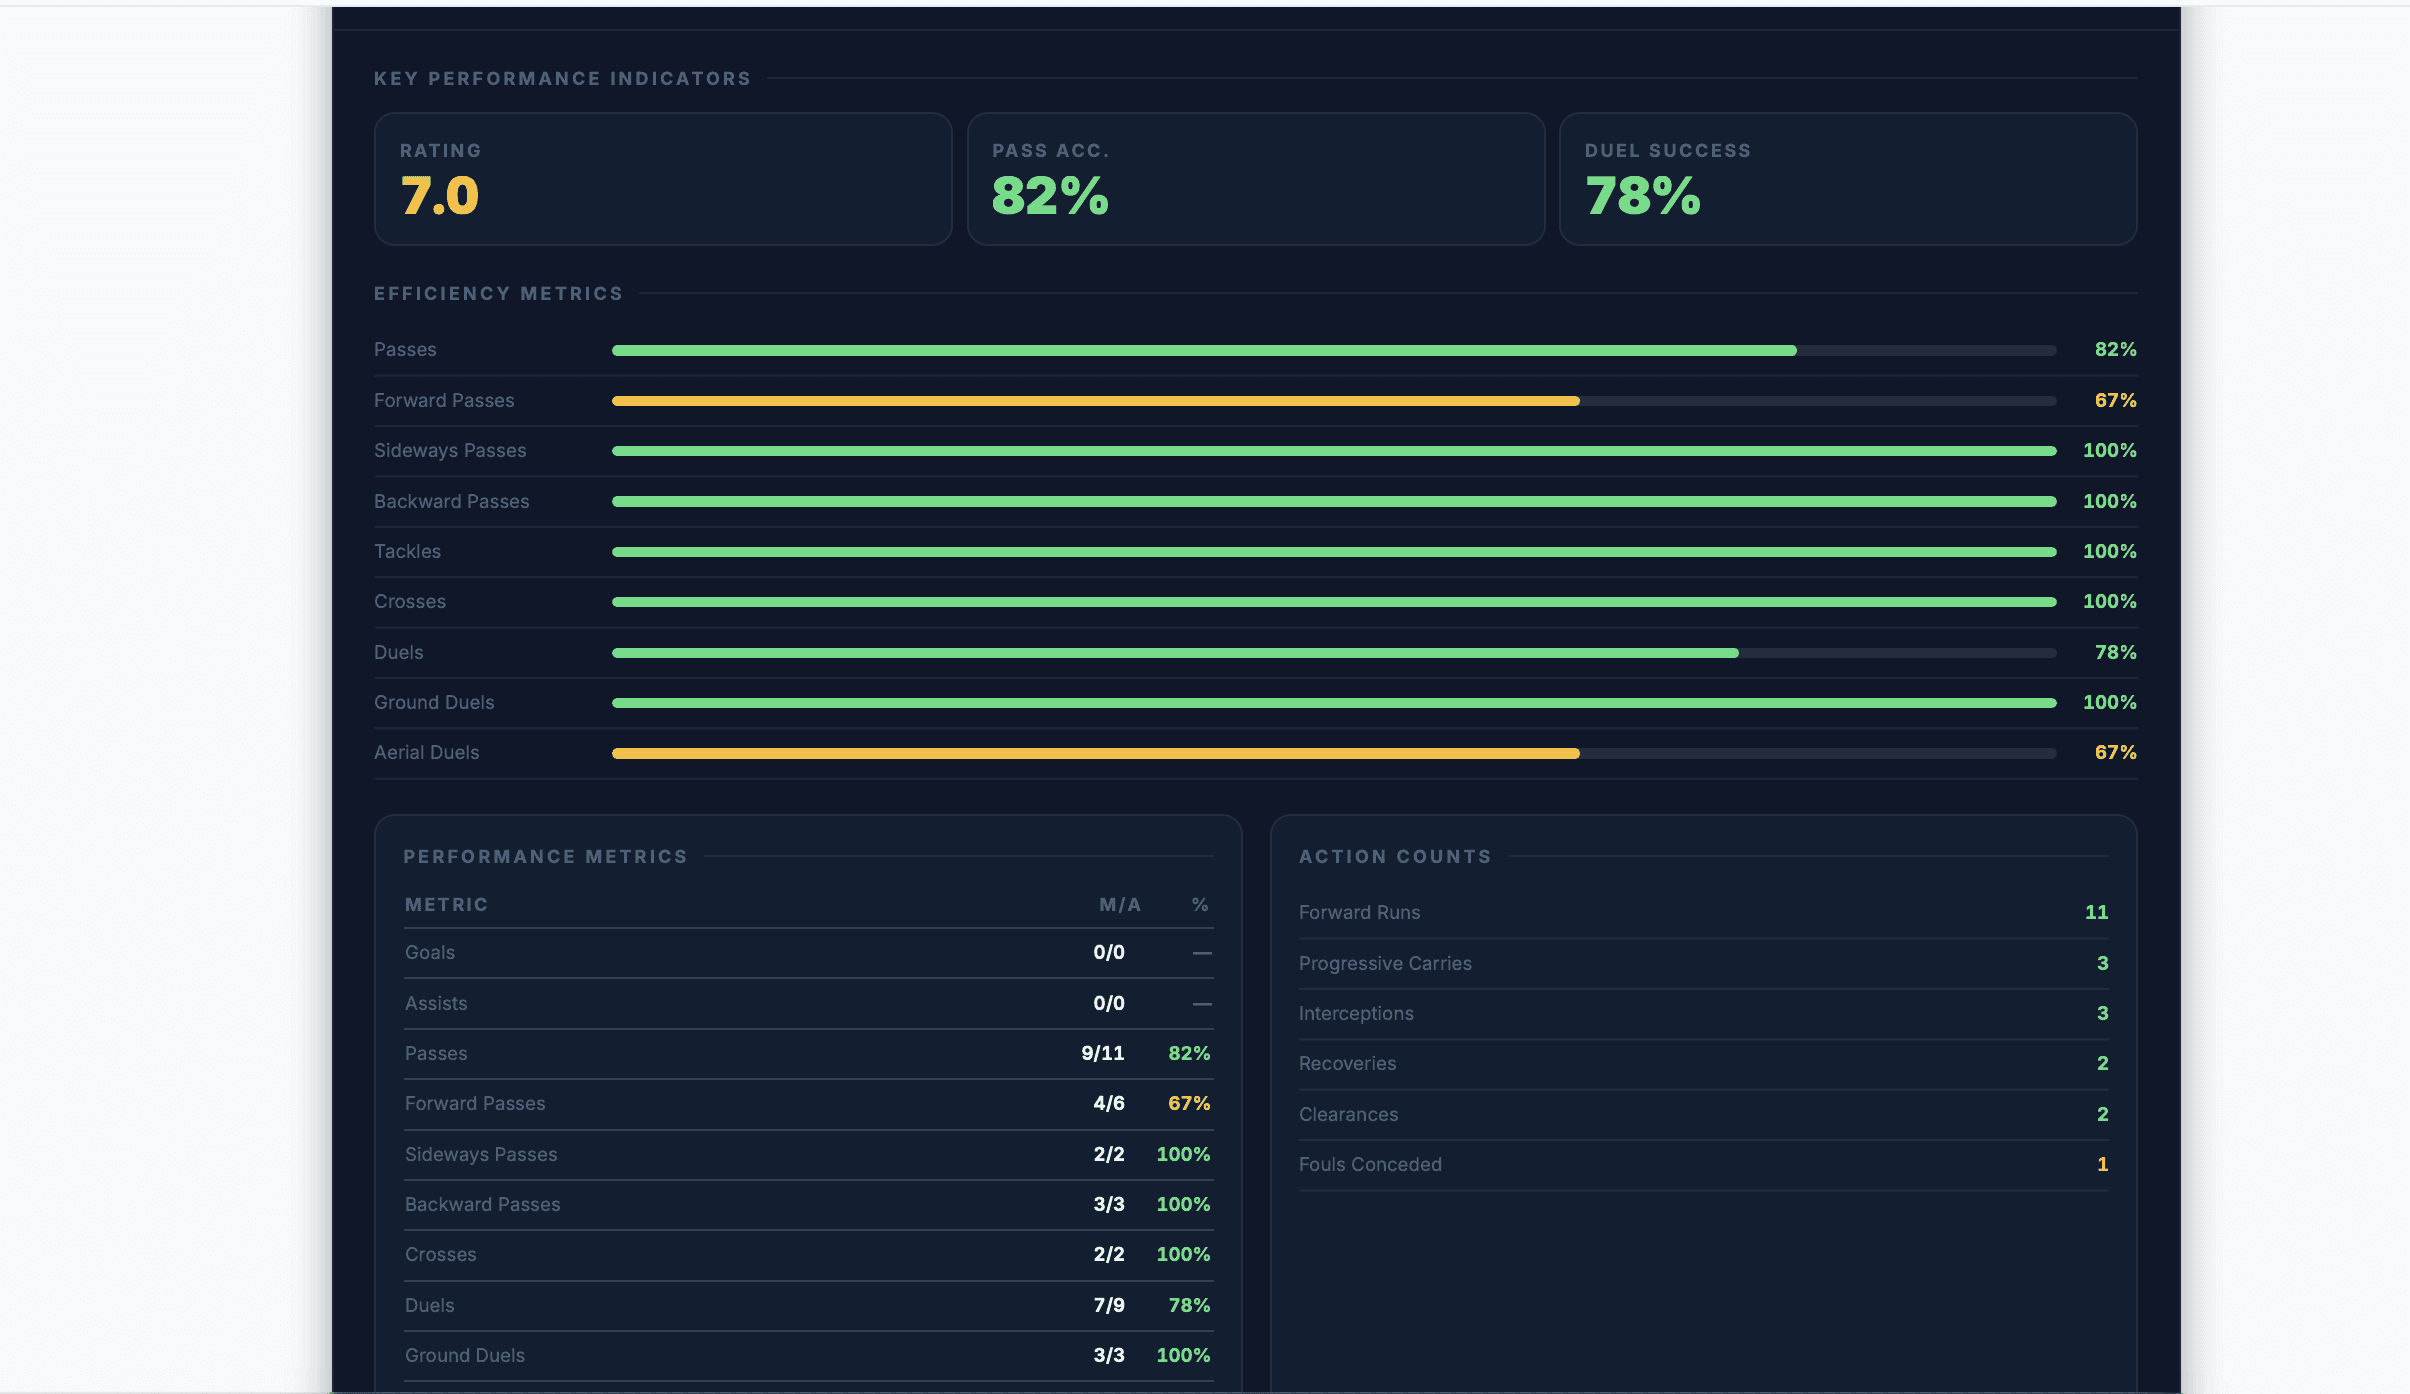Click the Sideways Passes label in Efficiency Metrics
Viewport: 2410px width, 1394px height.
tap(450, 451)
